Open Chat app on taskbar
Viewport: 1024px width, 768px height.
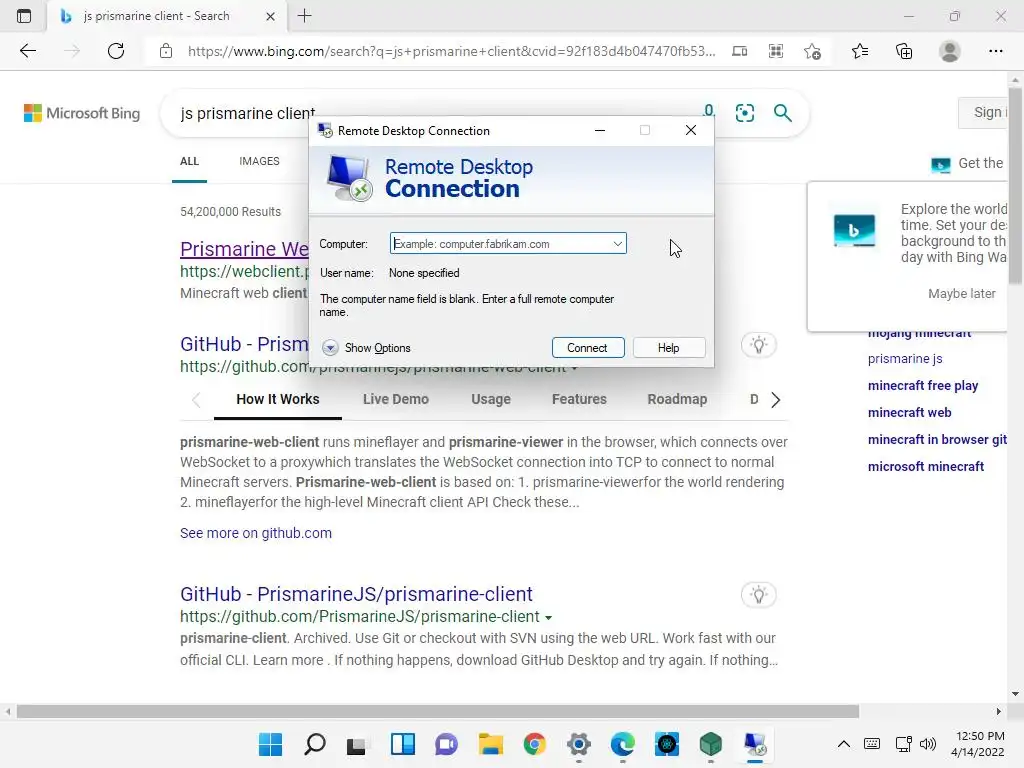(446, 744)
